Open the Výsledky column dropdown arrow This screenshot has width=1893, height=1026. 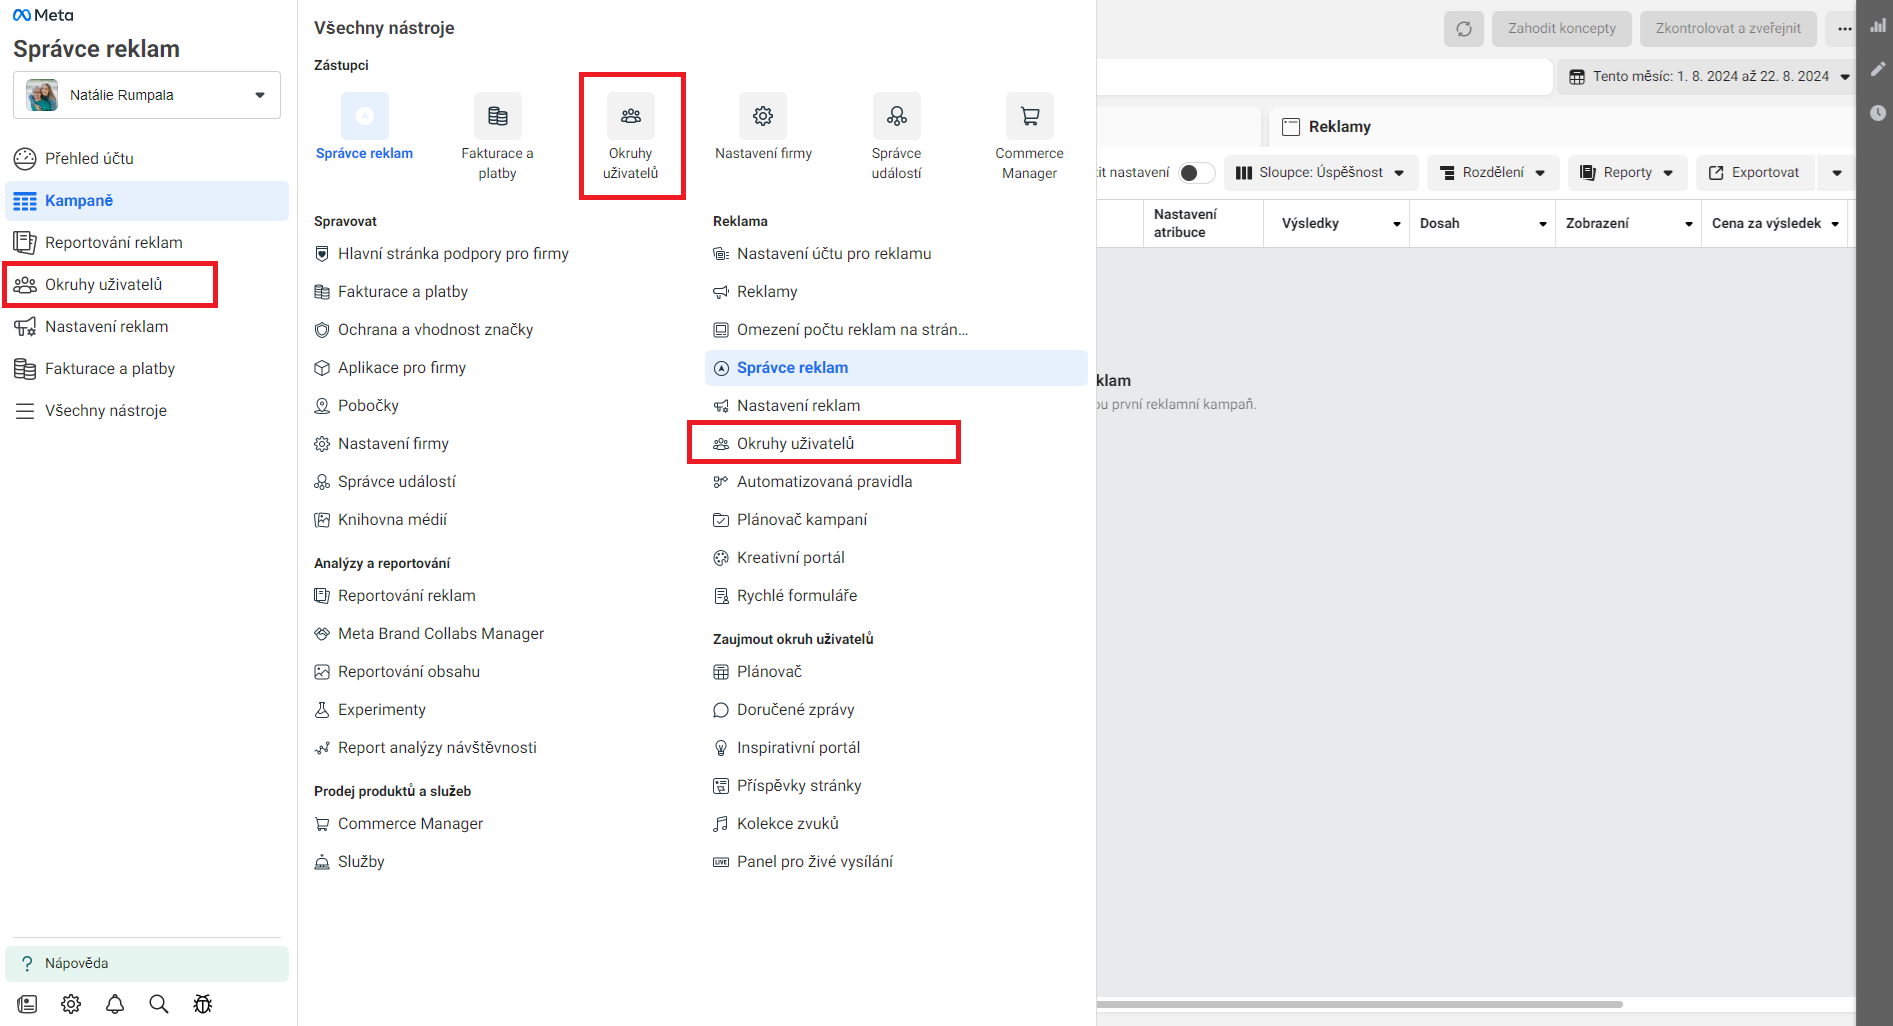(x=1397, y=224)
